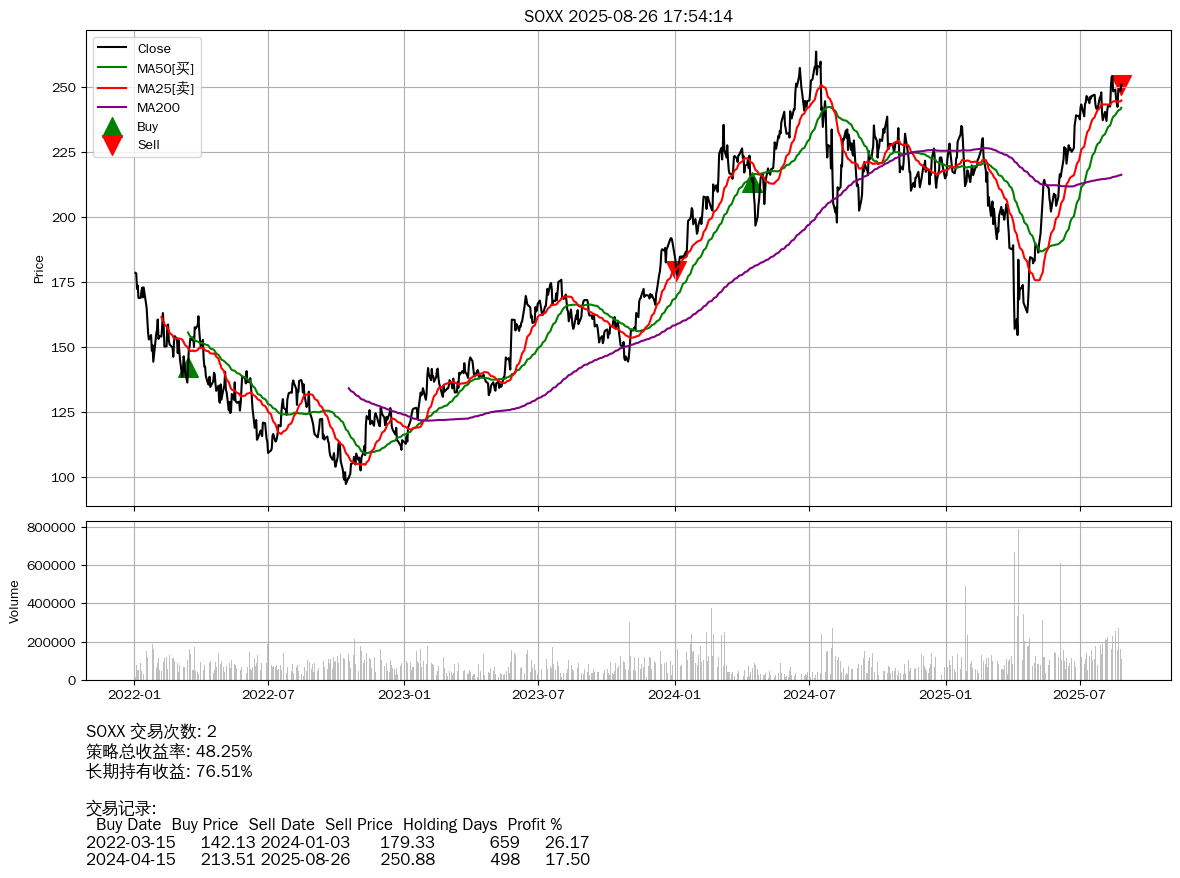Click the vertical Volume axis label
1180x878 pixels.
[x=14, y=601]
